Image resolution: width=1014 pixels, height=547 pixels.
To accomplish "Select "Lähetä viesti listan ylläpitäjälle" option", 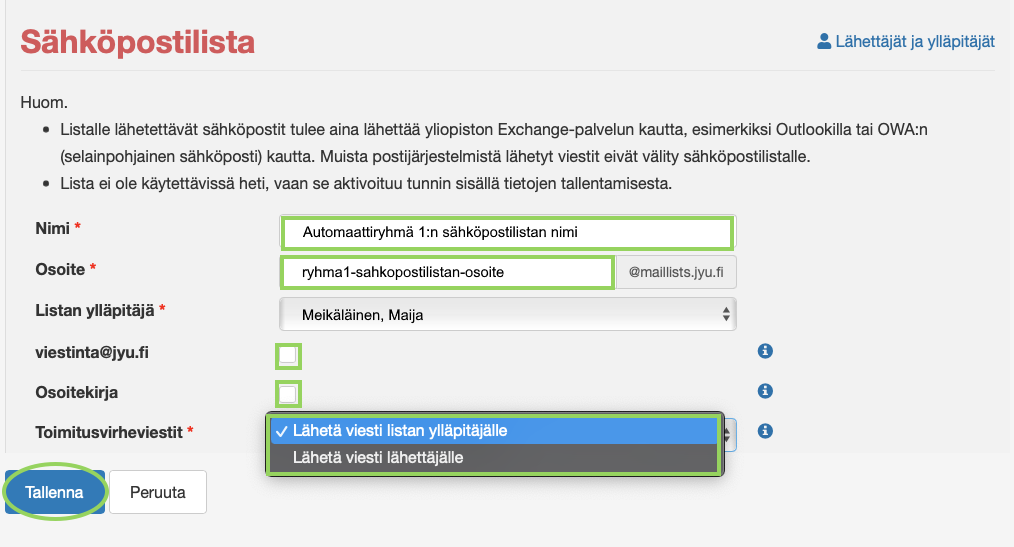I will point(494,431).
